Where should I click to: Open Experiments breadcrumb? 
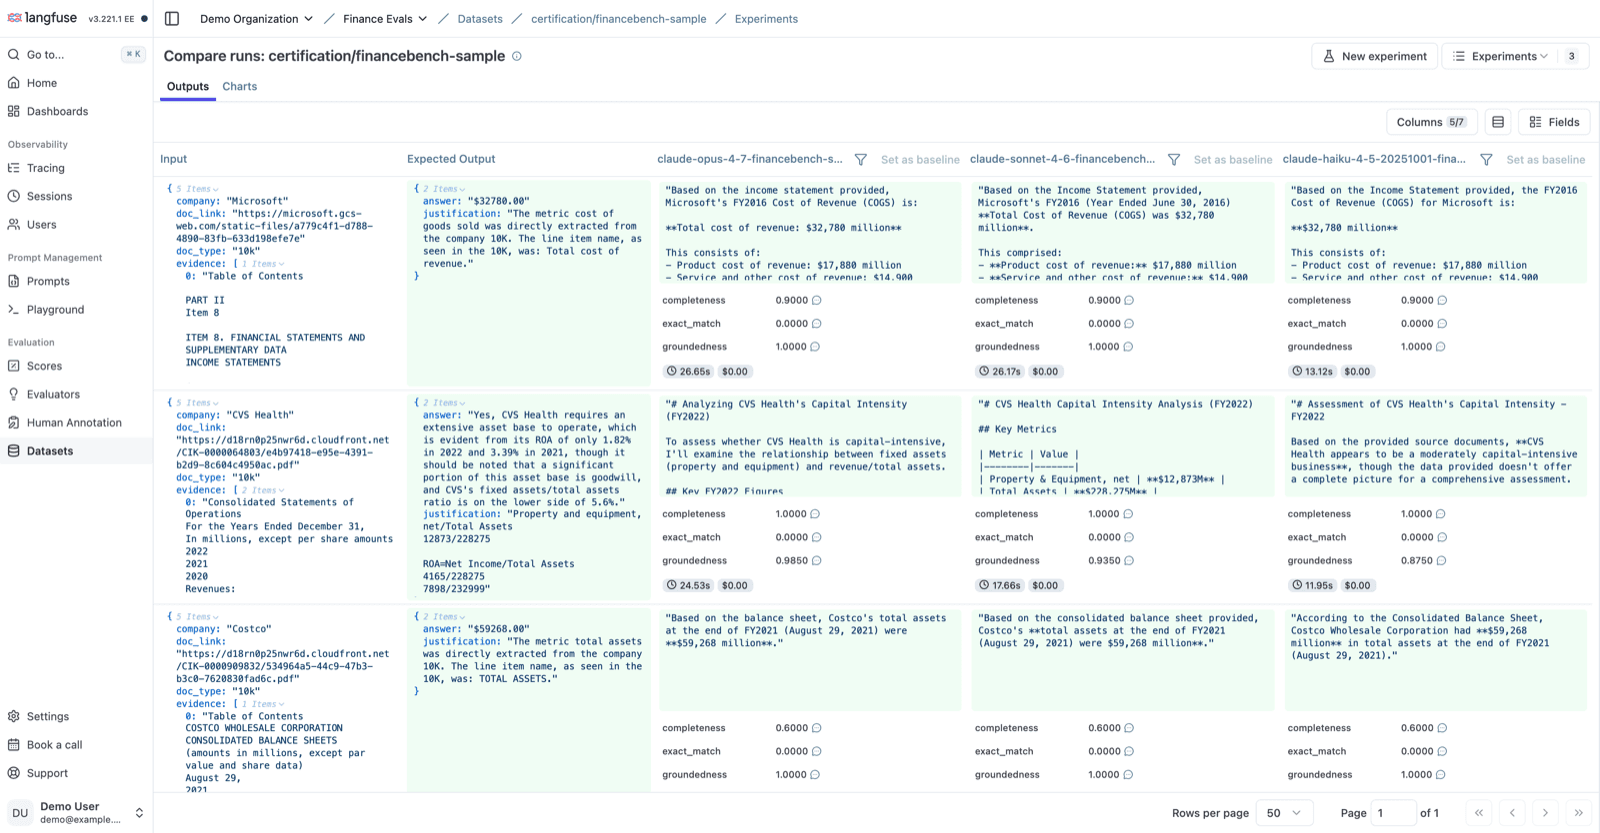[x=766, y=19]
